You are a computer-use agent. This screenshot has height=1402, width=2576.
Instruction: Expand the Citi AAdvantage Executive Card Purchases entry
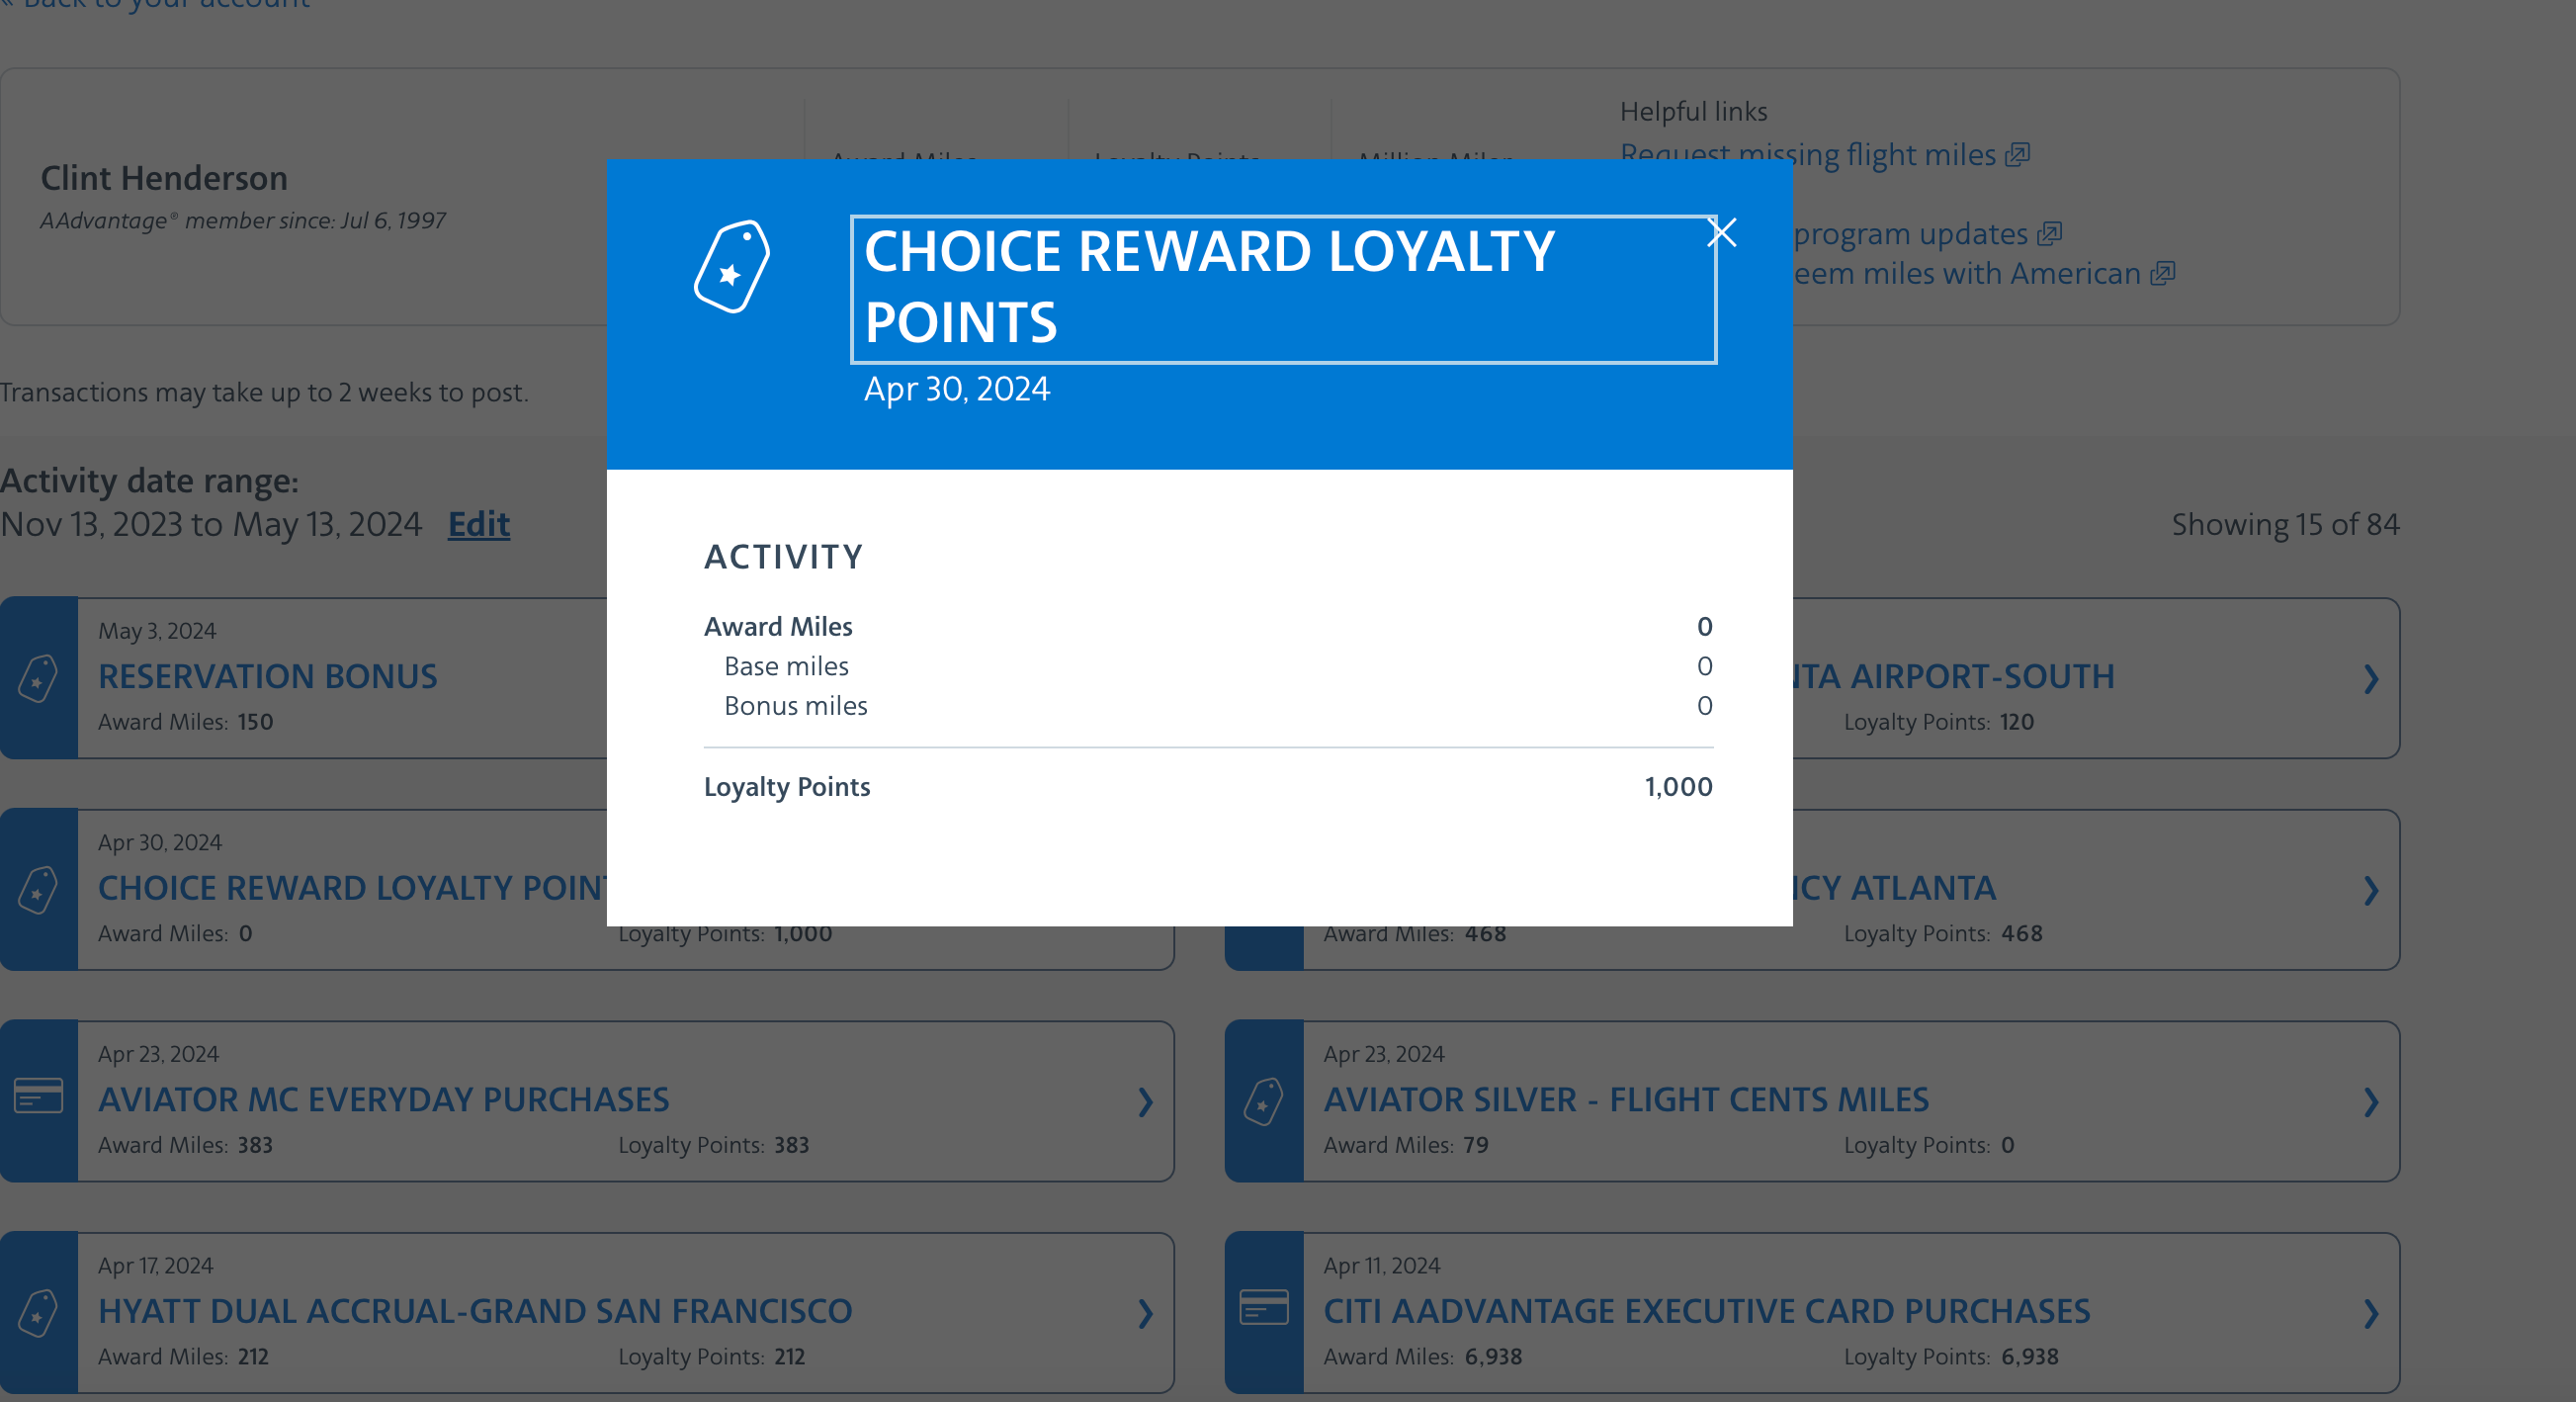point(2371,1315)
